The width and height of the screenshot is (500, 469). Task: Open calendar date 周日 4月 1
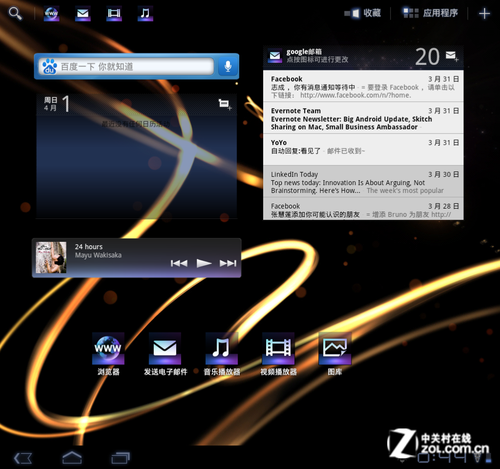57,104
